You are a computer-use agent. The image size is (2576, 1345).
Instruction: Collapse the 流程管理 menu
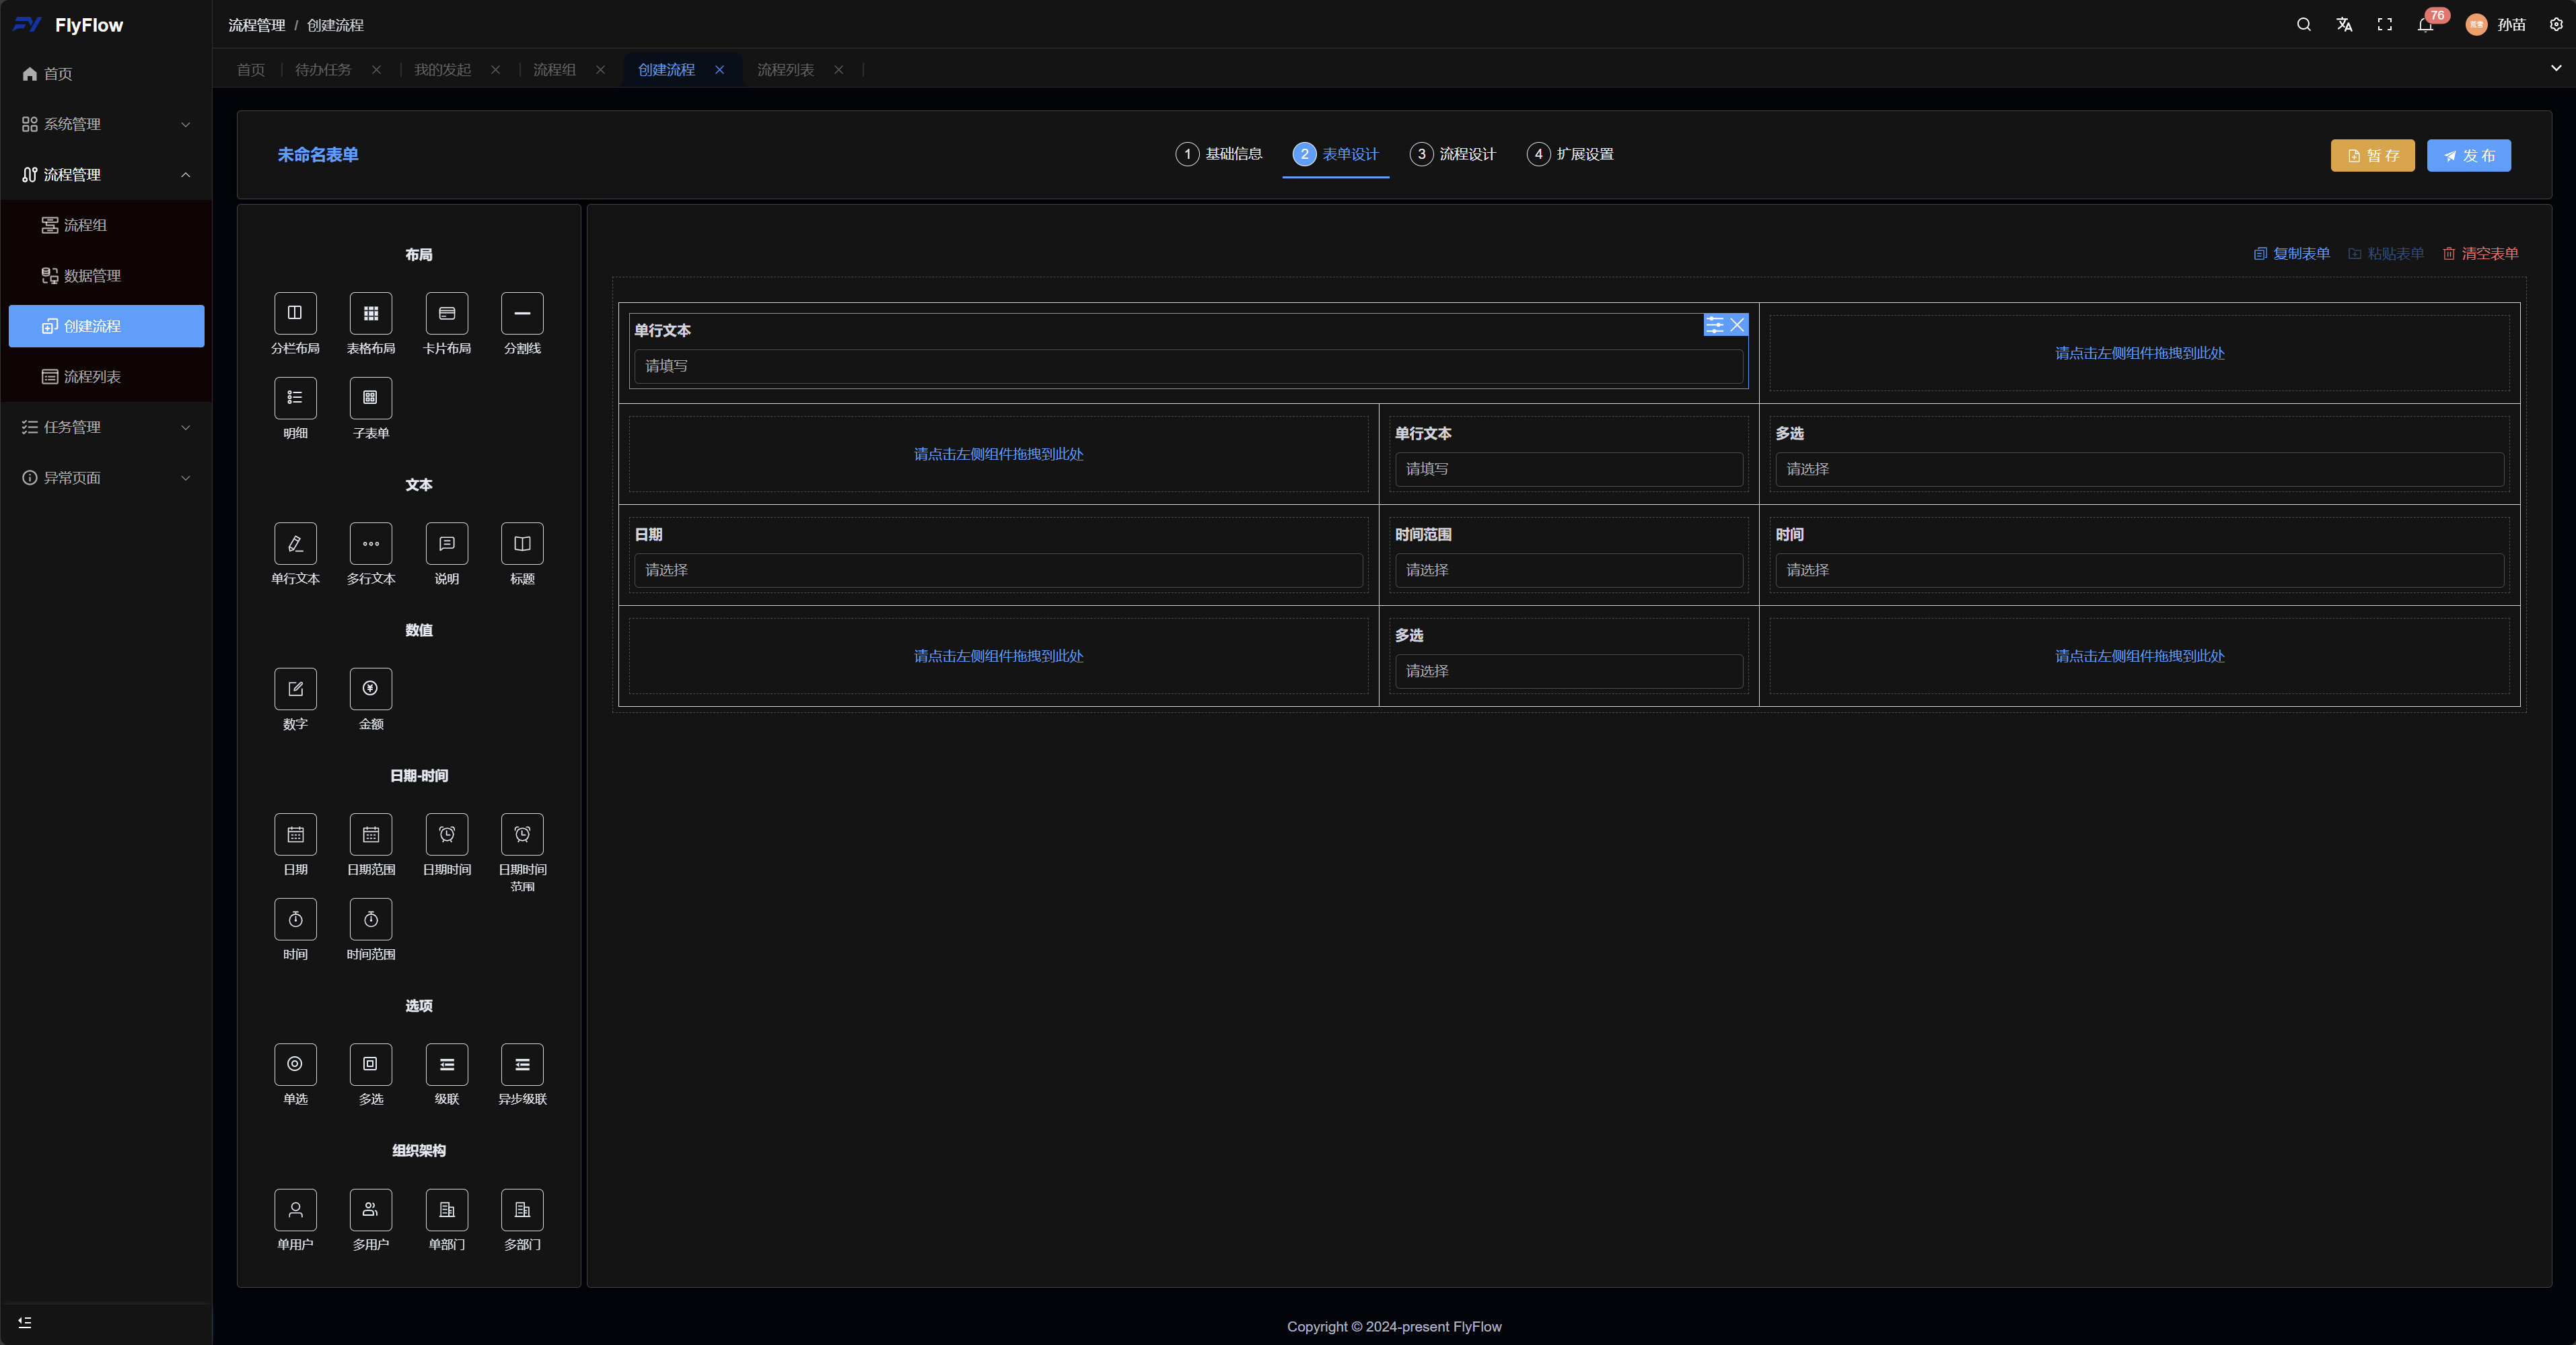pos(106,175)
